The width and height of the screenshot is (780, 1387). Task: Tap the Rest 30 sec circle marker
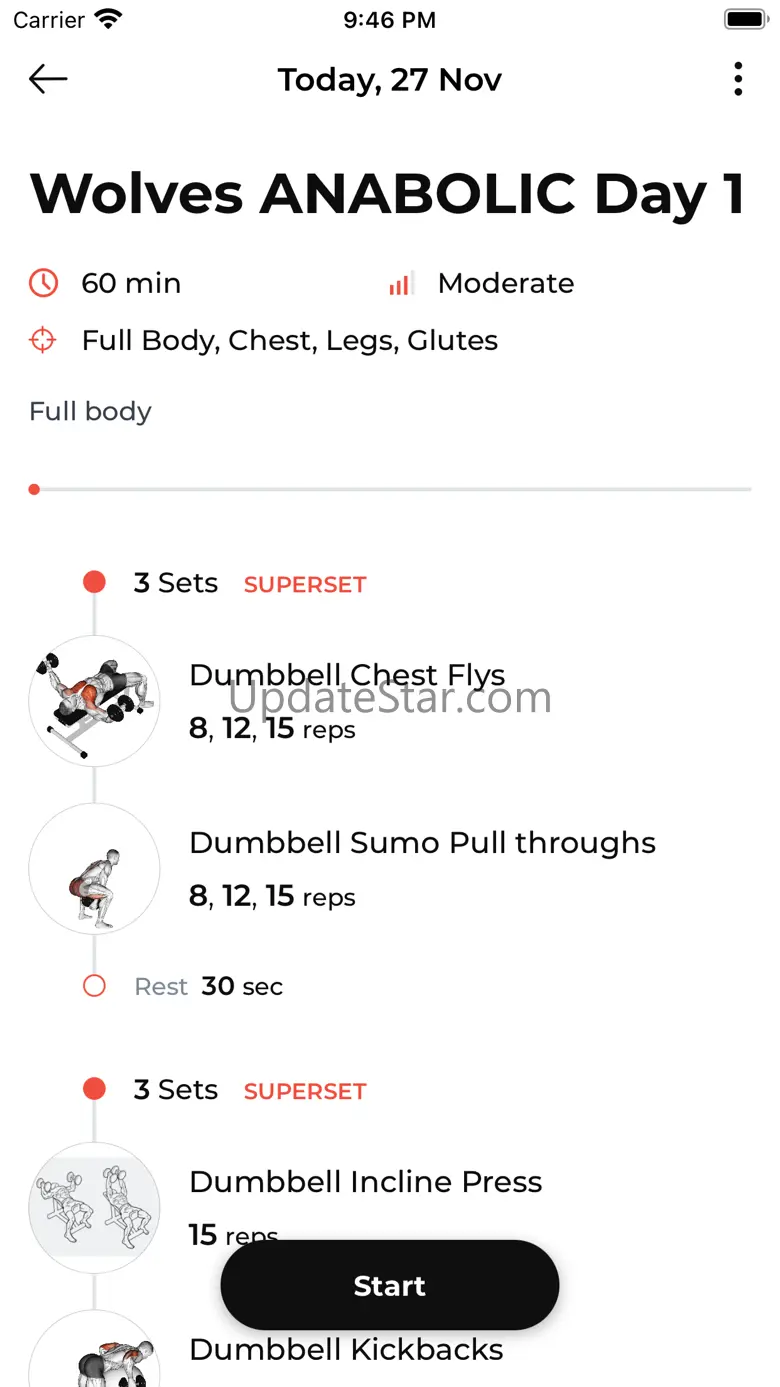(x=94, y=987)
